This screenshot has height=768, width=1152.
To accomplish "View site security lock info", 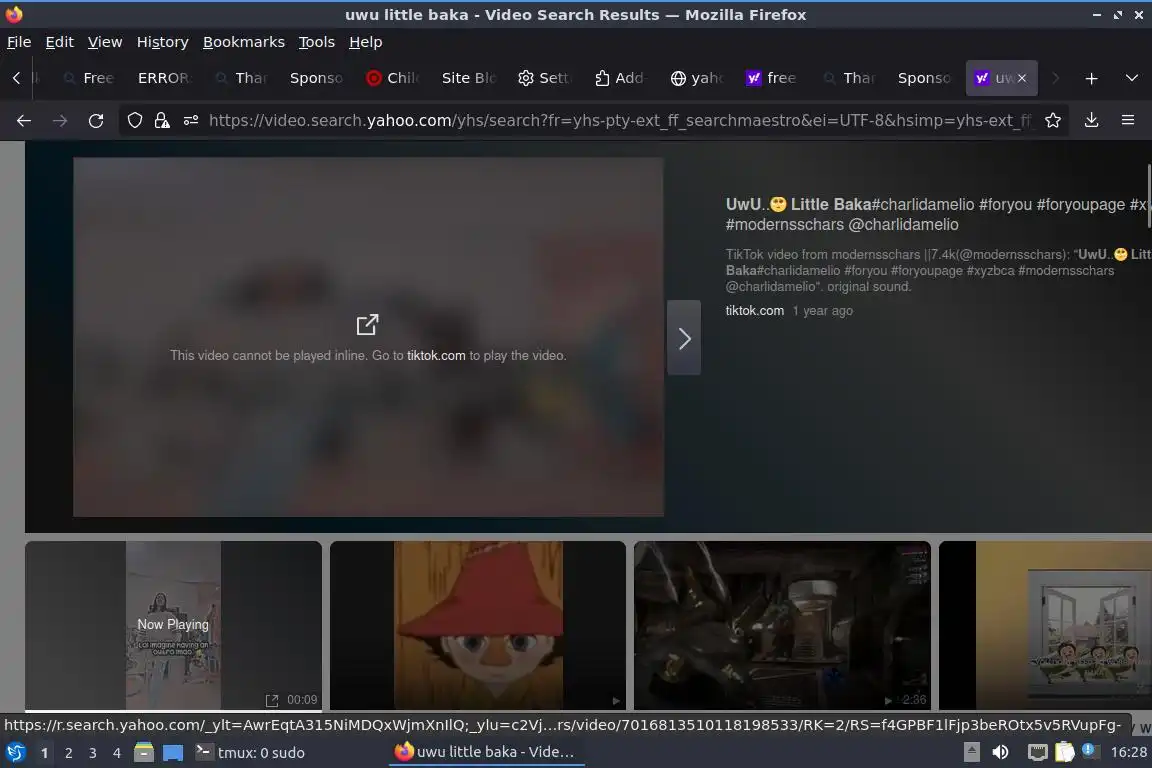I will click(162, 121).
